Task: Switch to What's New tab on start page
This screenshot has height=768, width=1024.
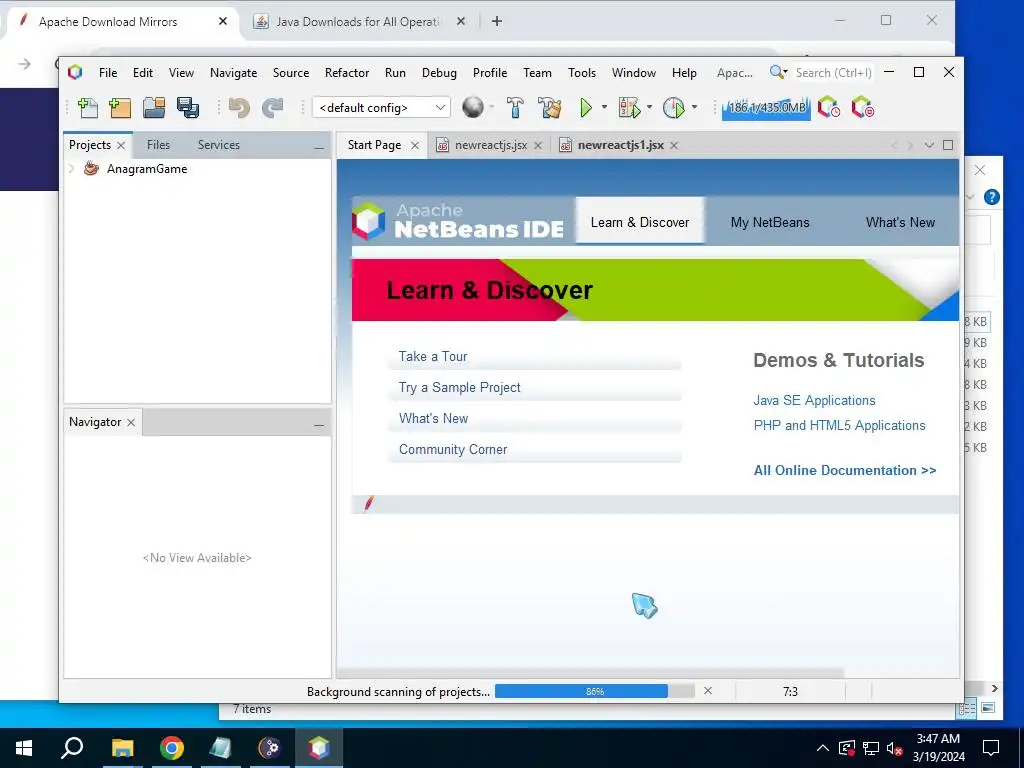Action: (x=900, y=222)
